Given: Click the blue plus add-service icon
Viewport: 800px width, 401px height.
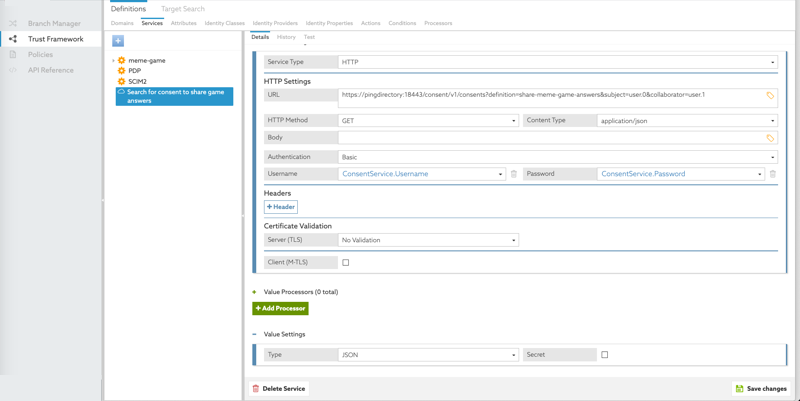Looking at the screenshot, I should pyautogui.click(x=118, y=41).
